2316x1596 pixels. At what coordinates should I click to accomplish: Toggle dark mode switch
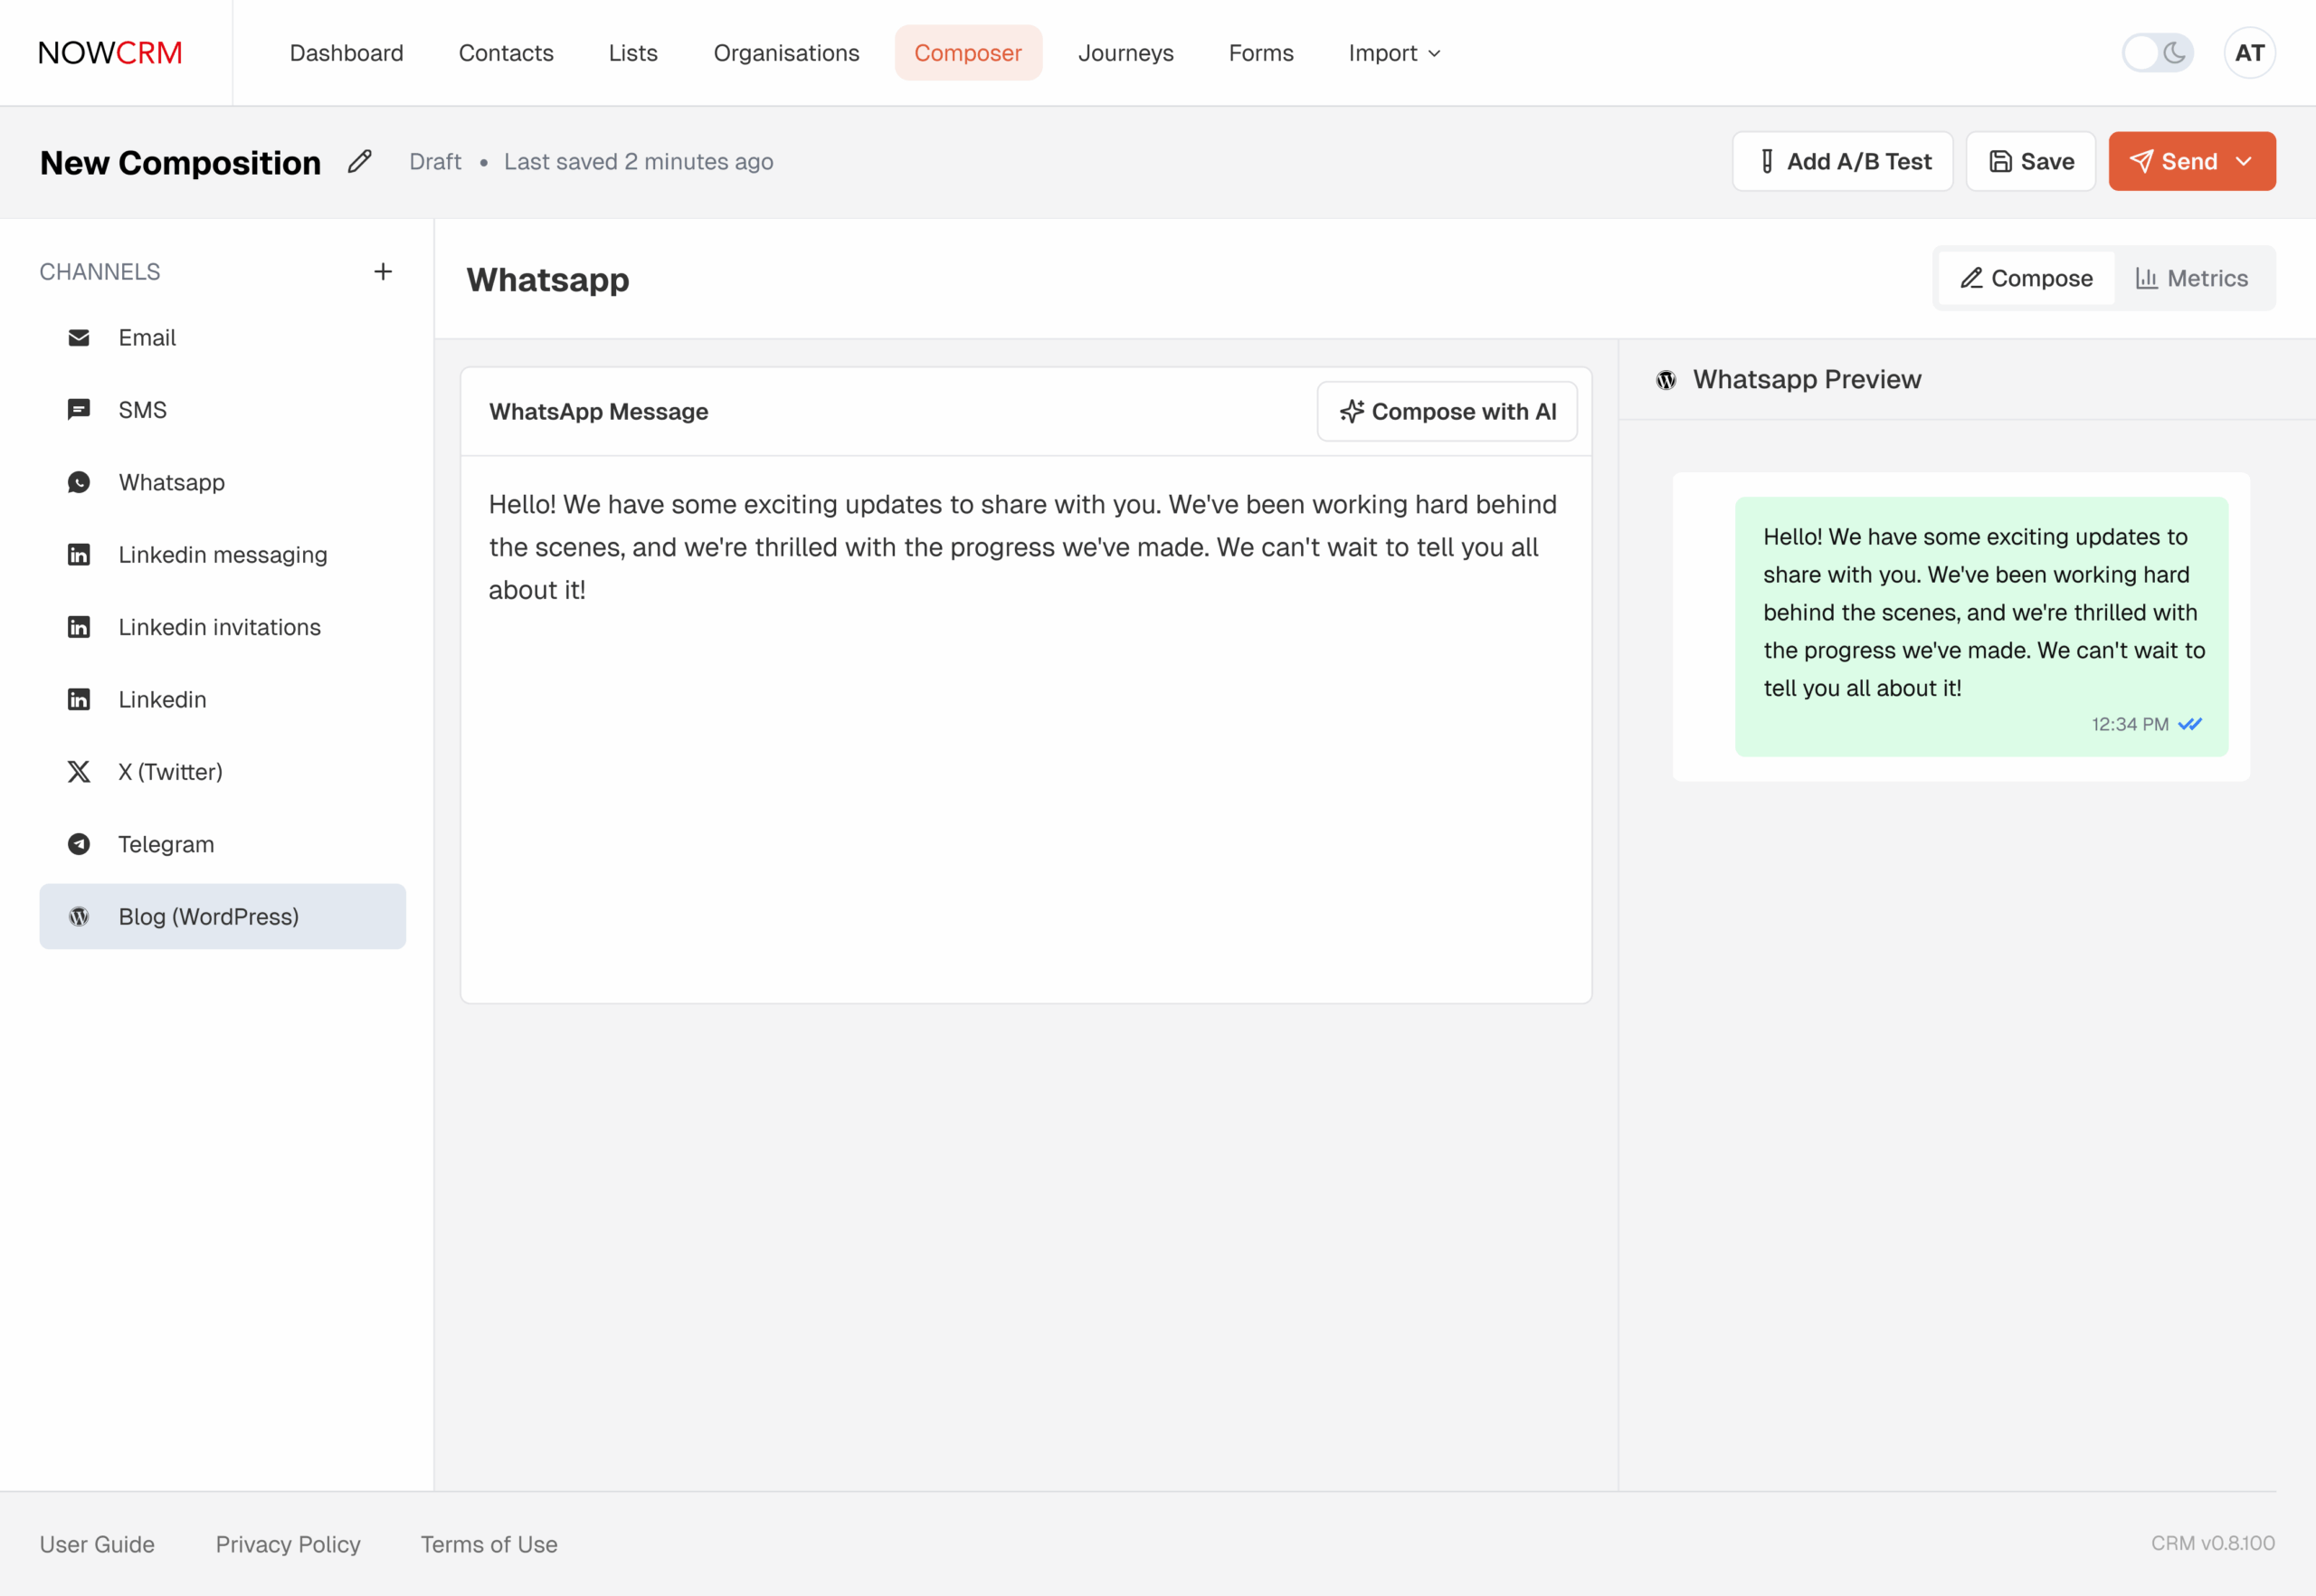[x=2157, y=53]
